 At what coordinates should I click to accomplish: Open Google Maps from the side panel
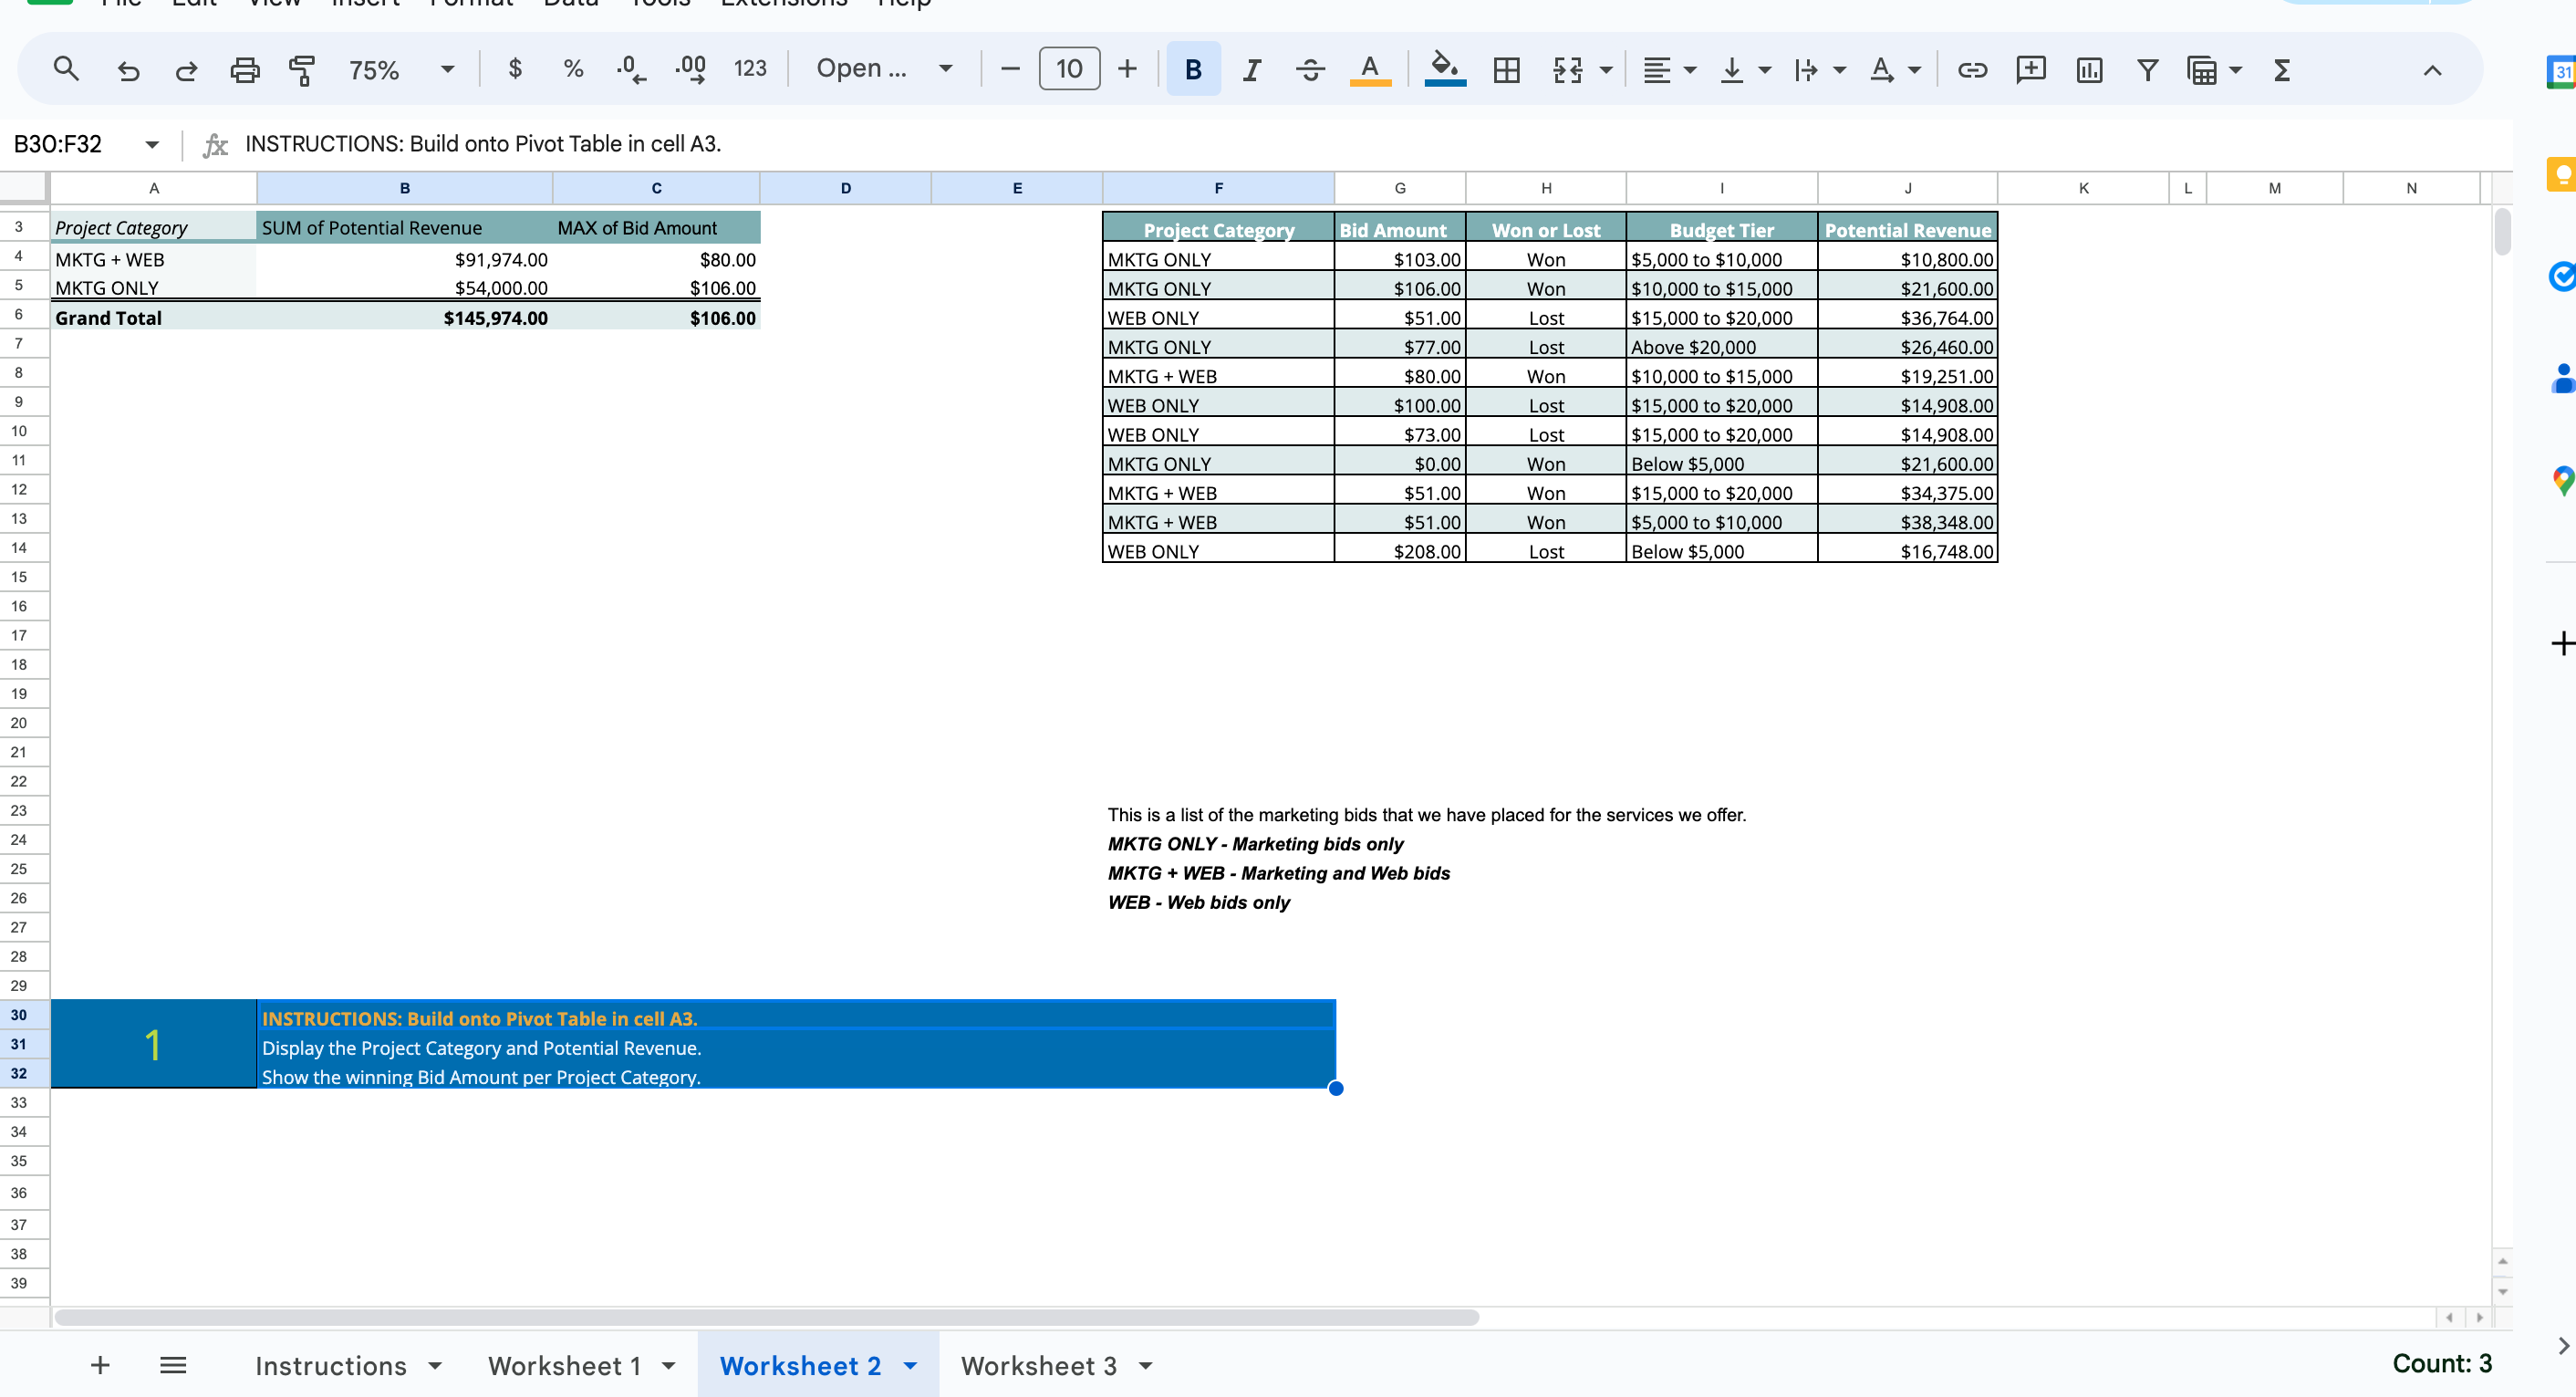point(2563,481)
